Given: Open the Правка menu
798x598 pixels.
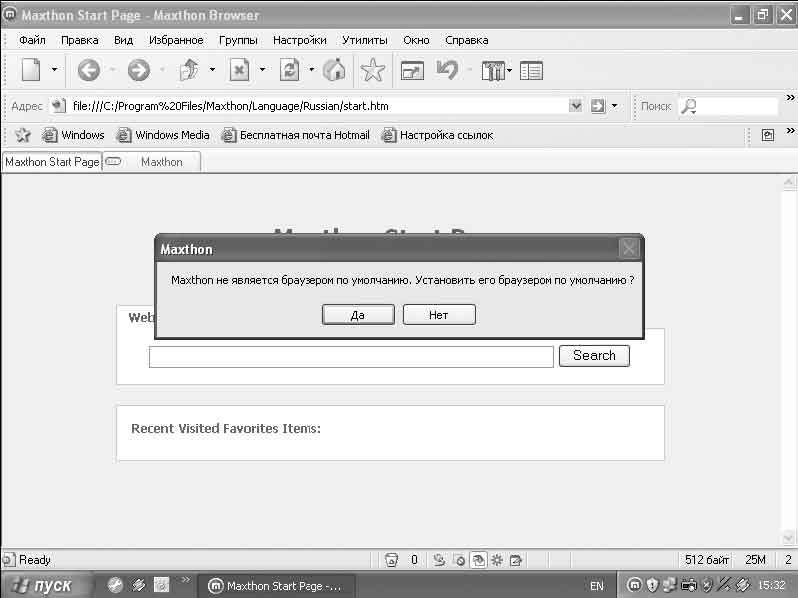Looking at the screenshot, I should coord(79,40).
